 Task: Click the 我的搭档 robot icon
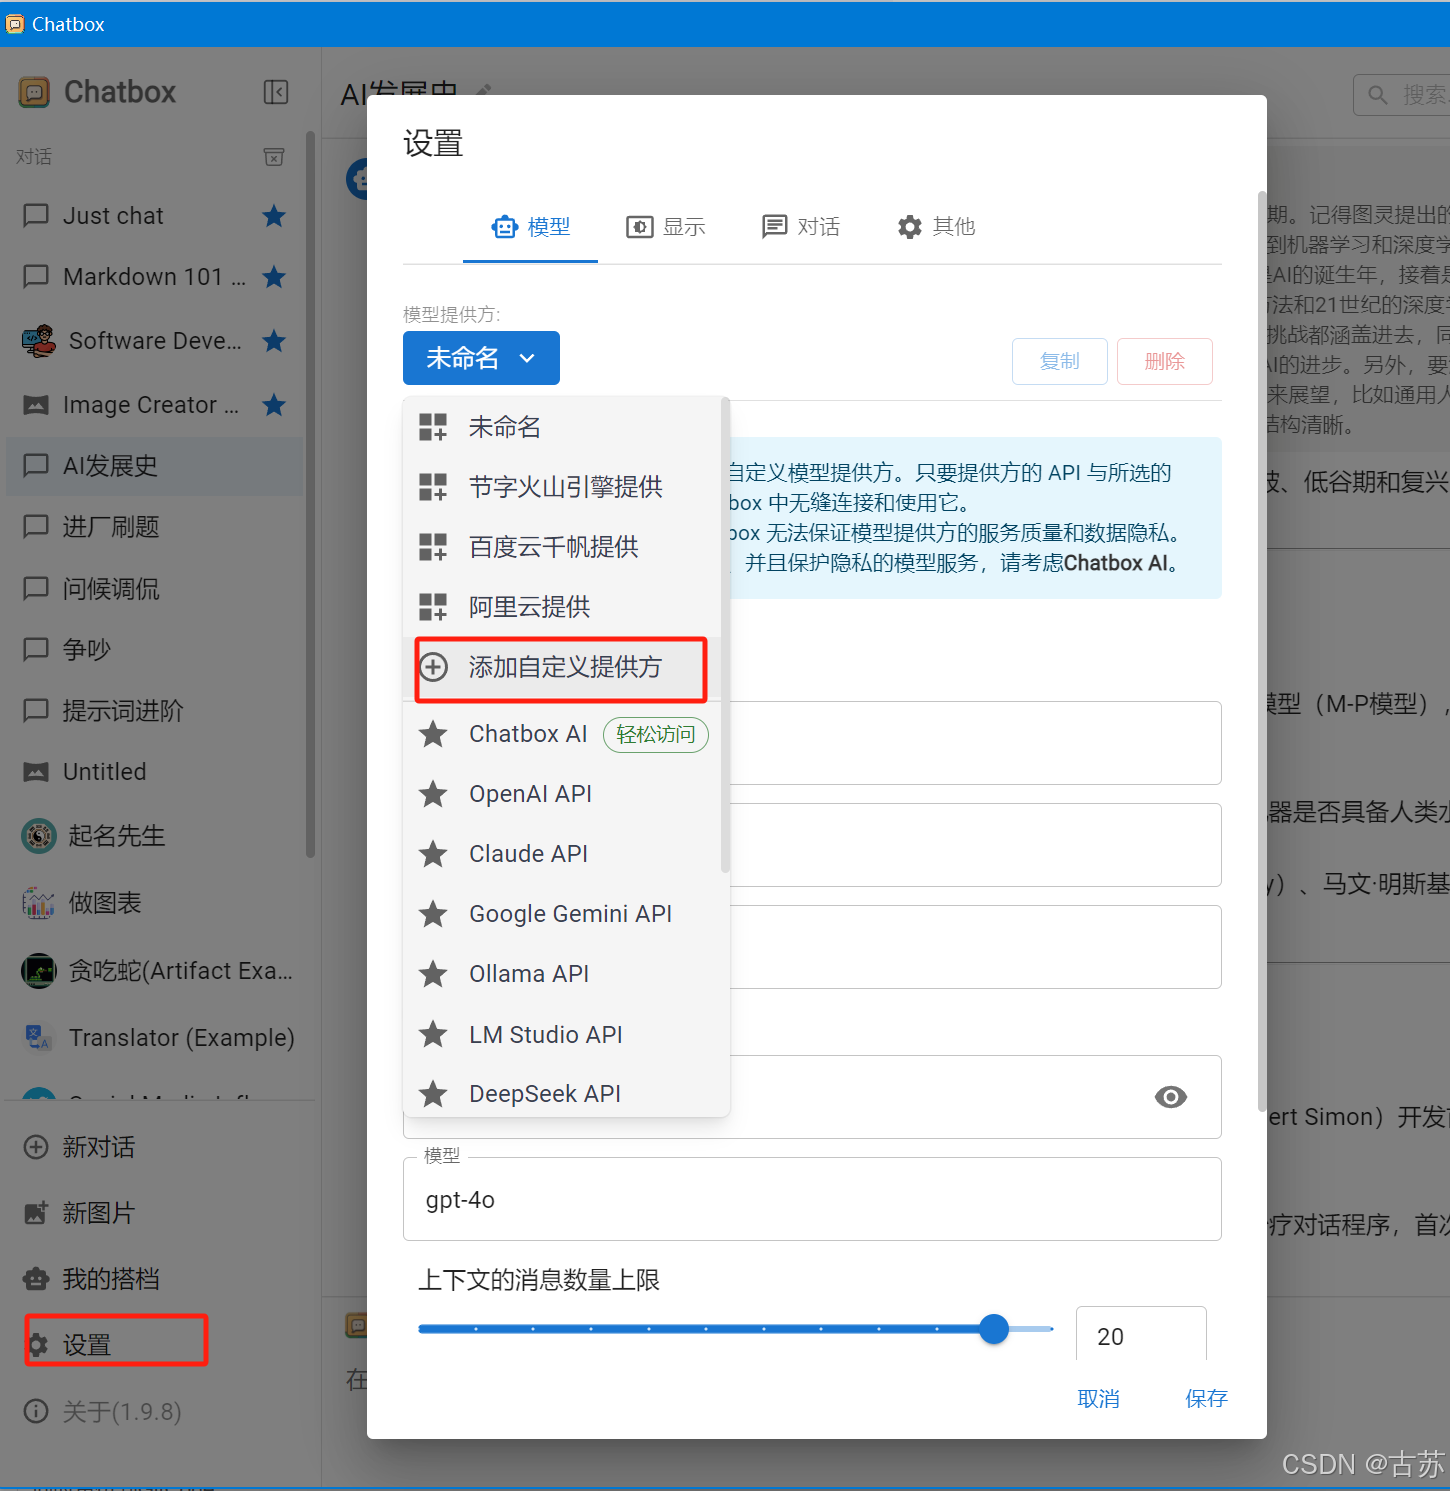(x=36, y=1279)
